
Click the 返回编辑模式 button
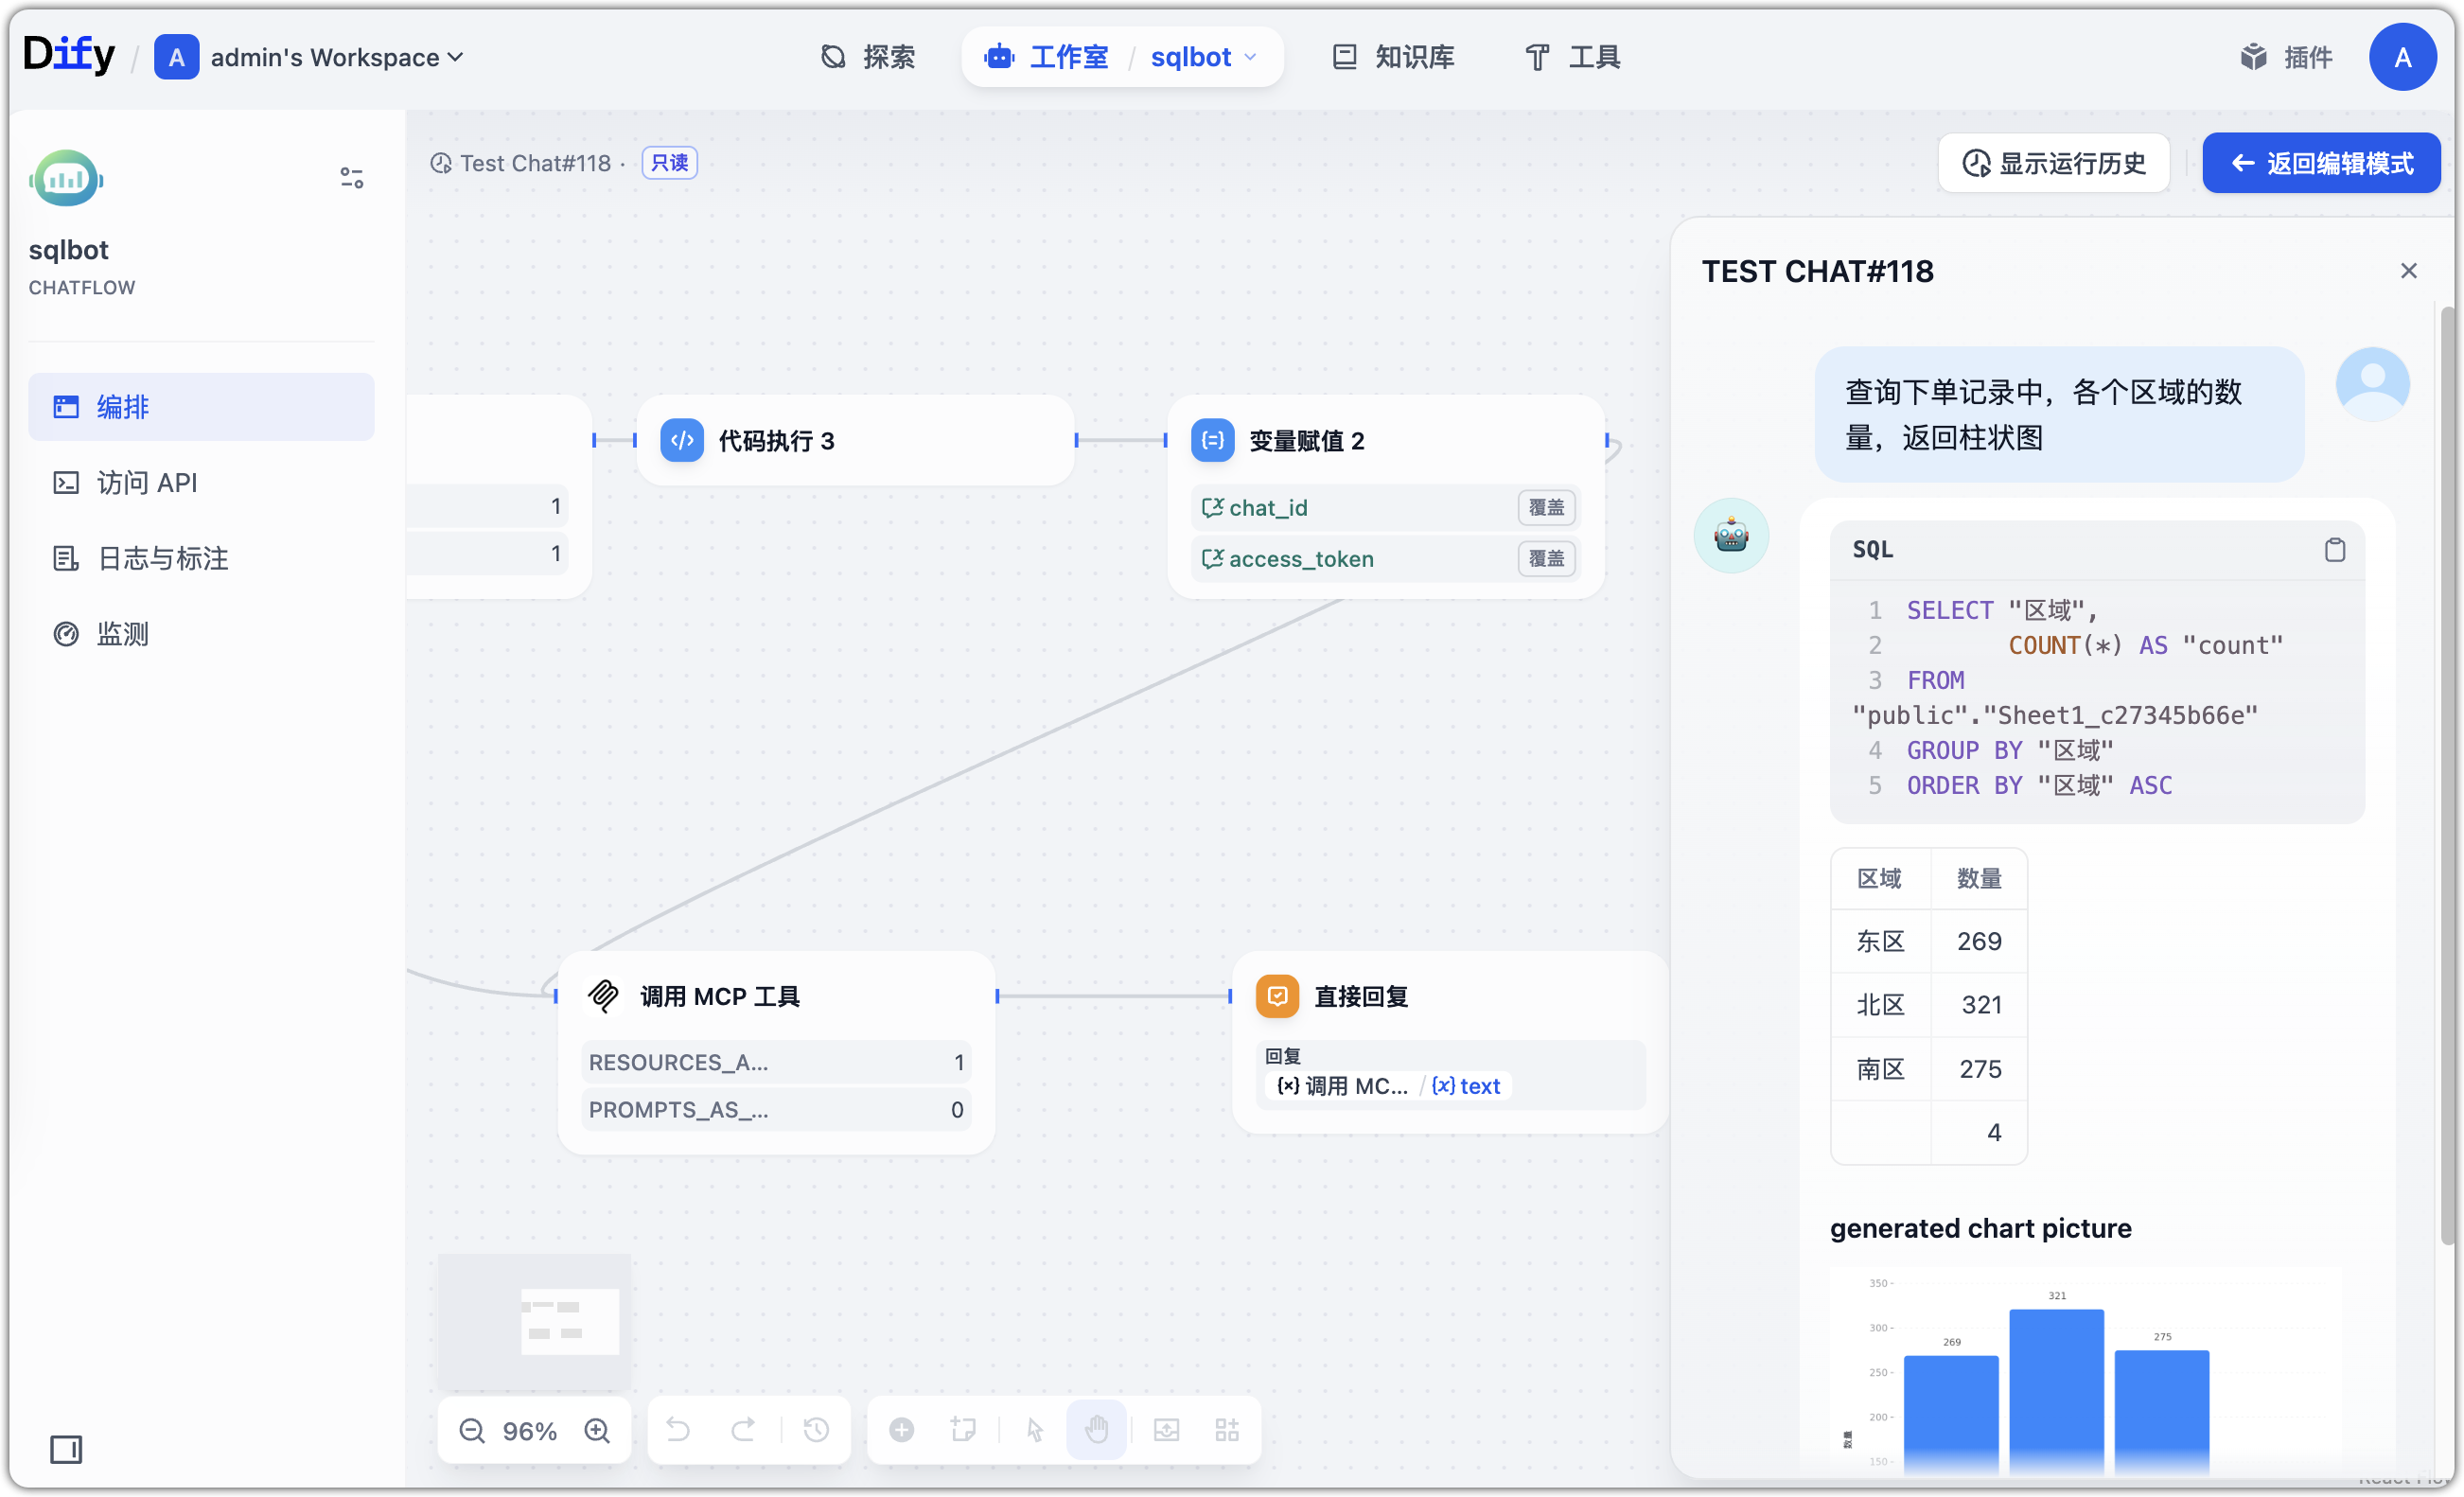(2322, 163)
